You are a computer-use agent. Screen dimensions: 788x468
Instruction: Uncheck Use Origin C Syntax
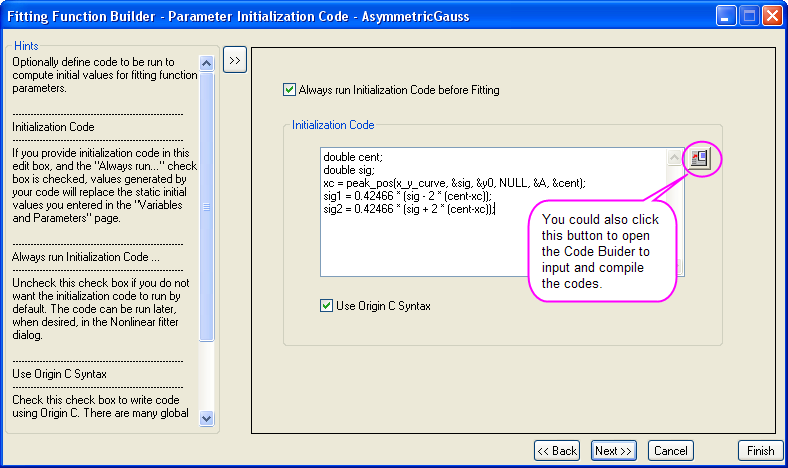[327, 306]
